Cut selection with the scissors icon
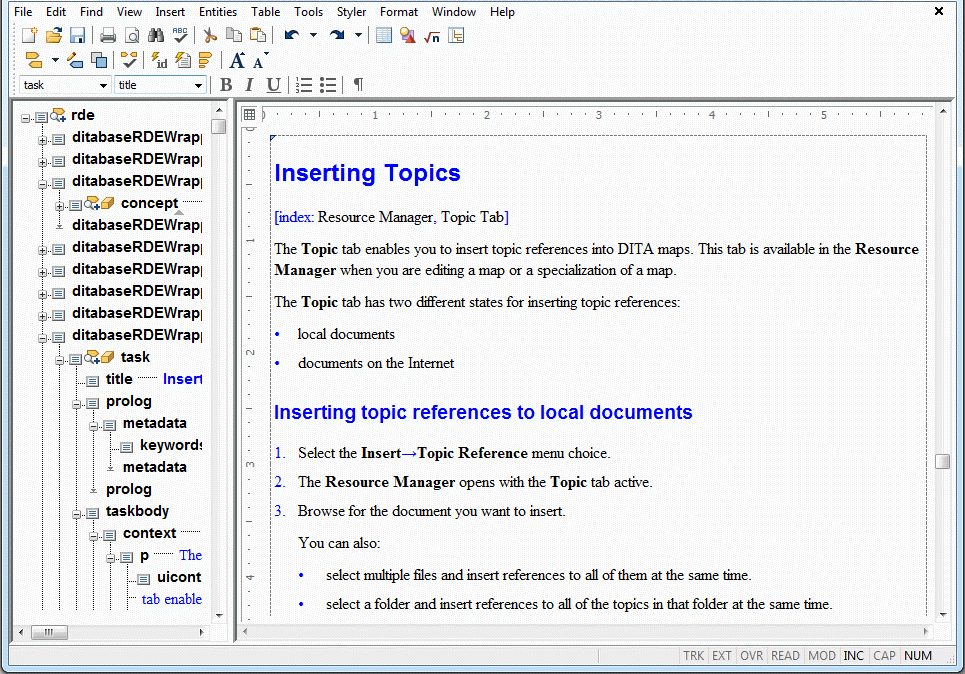 [210, 36]
